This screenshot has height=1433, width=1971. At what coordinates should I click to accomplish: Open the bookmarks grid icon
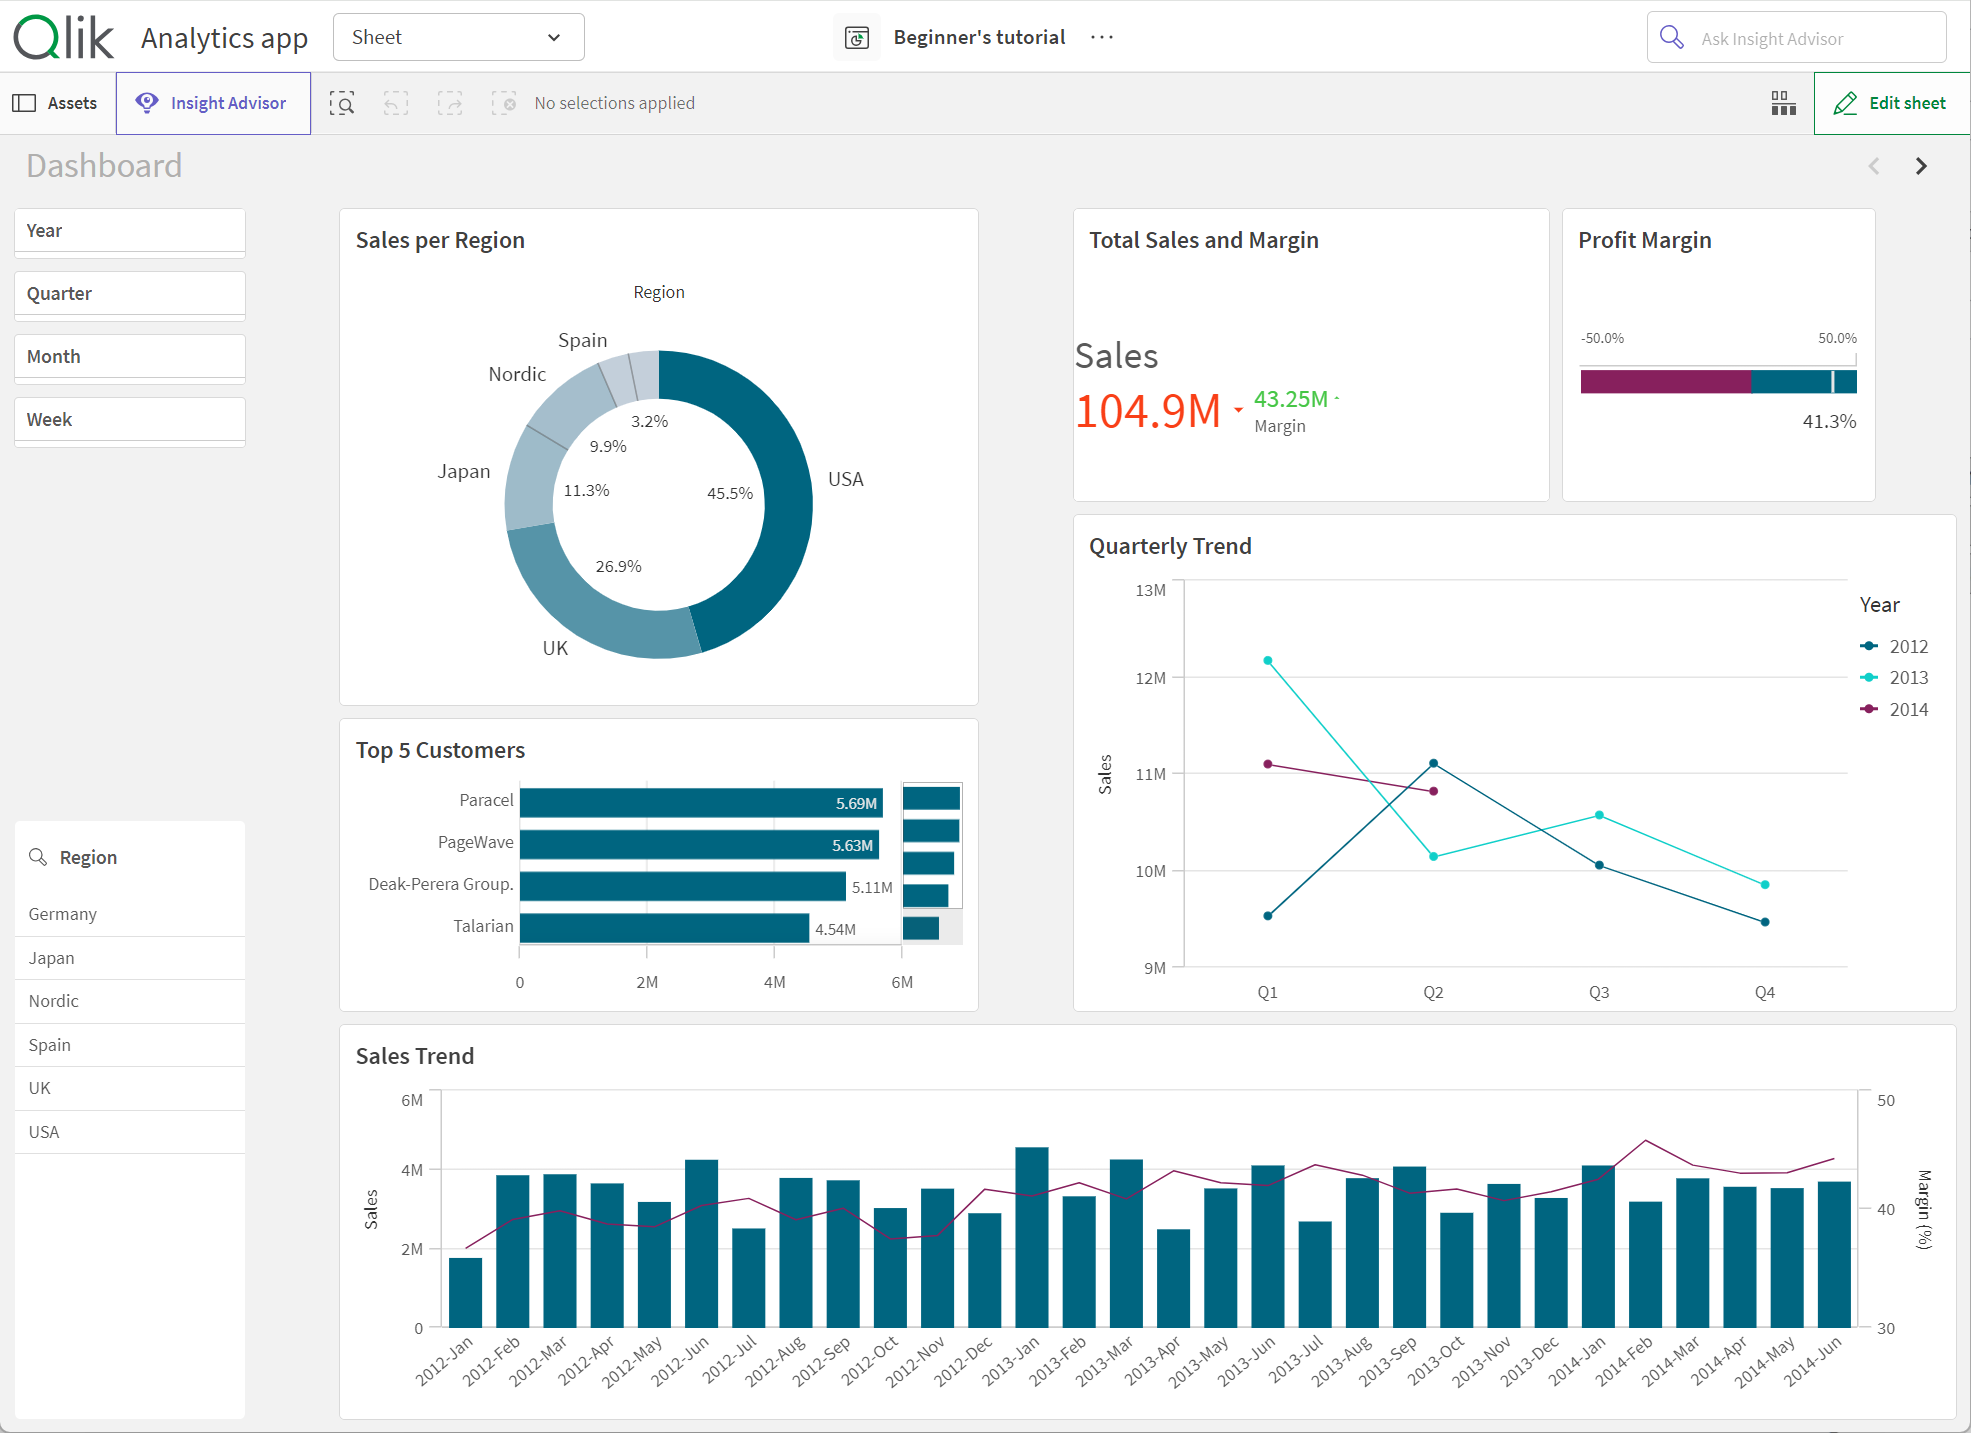pos(1783,103)
